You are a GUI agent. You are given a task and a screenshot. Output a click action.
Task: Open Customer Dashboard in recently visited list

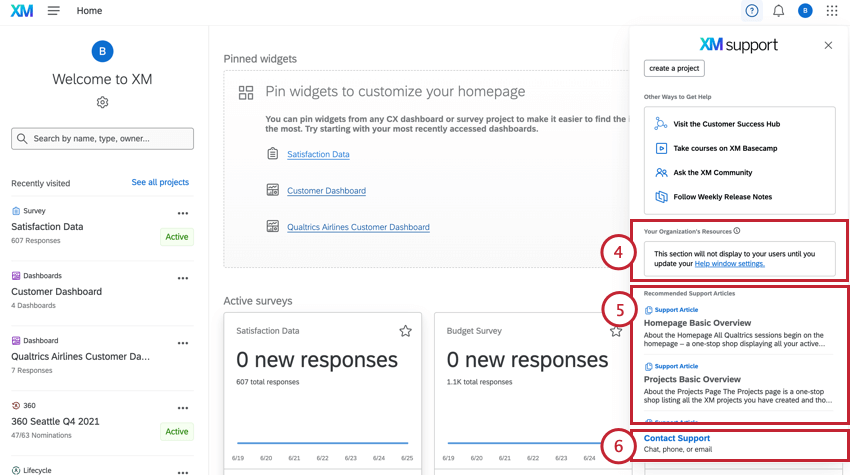point(56,292)
